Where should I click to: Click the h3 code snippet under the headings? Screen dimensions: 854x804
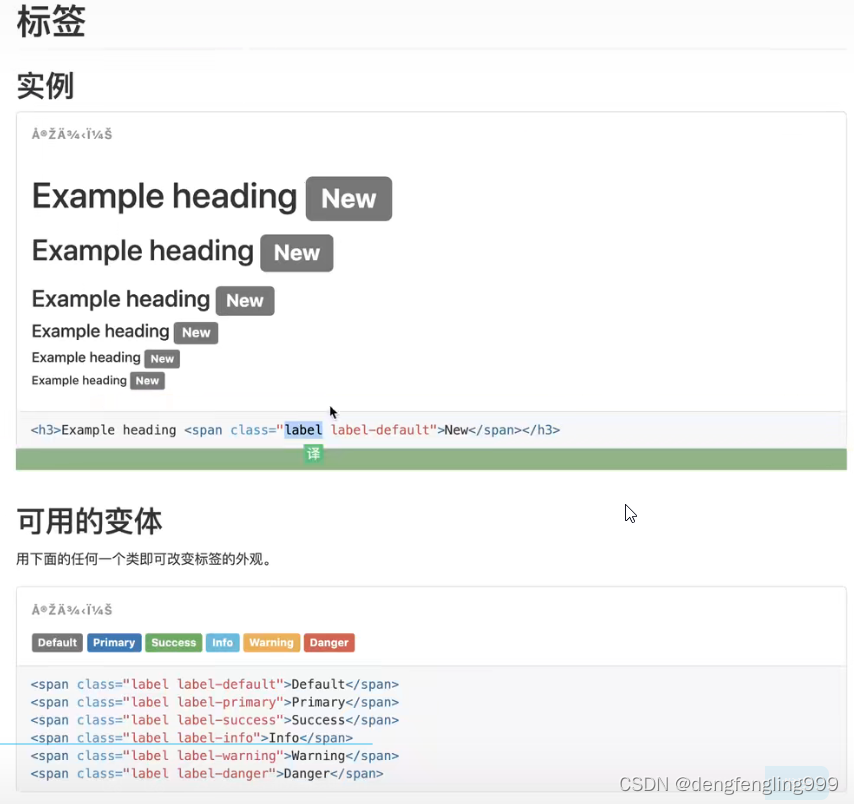point(295,430)
